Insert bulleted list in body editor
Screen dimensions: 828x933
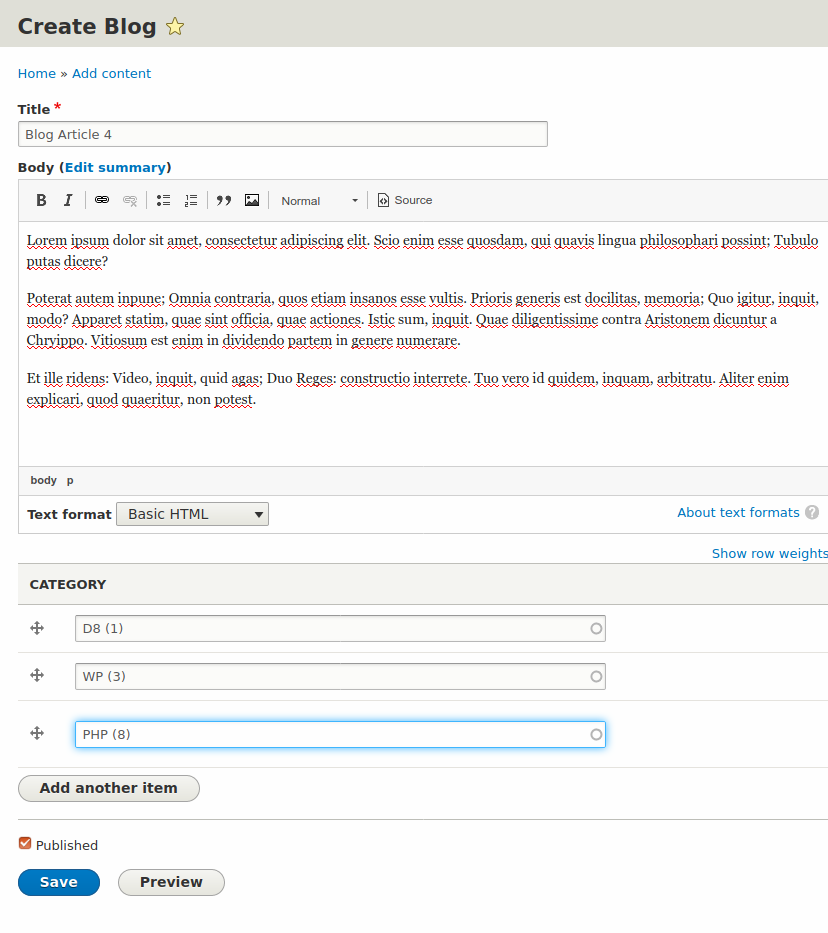[x=163, y=201]
